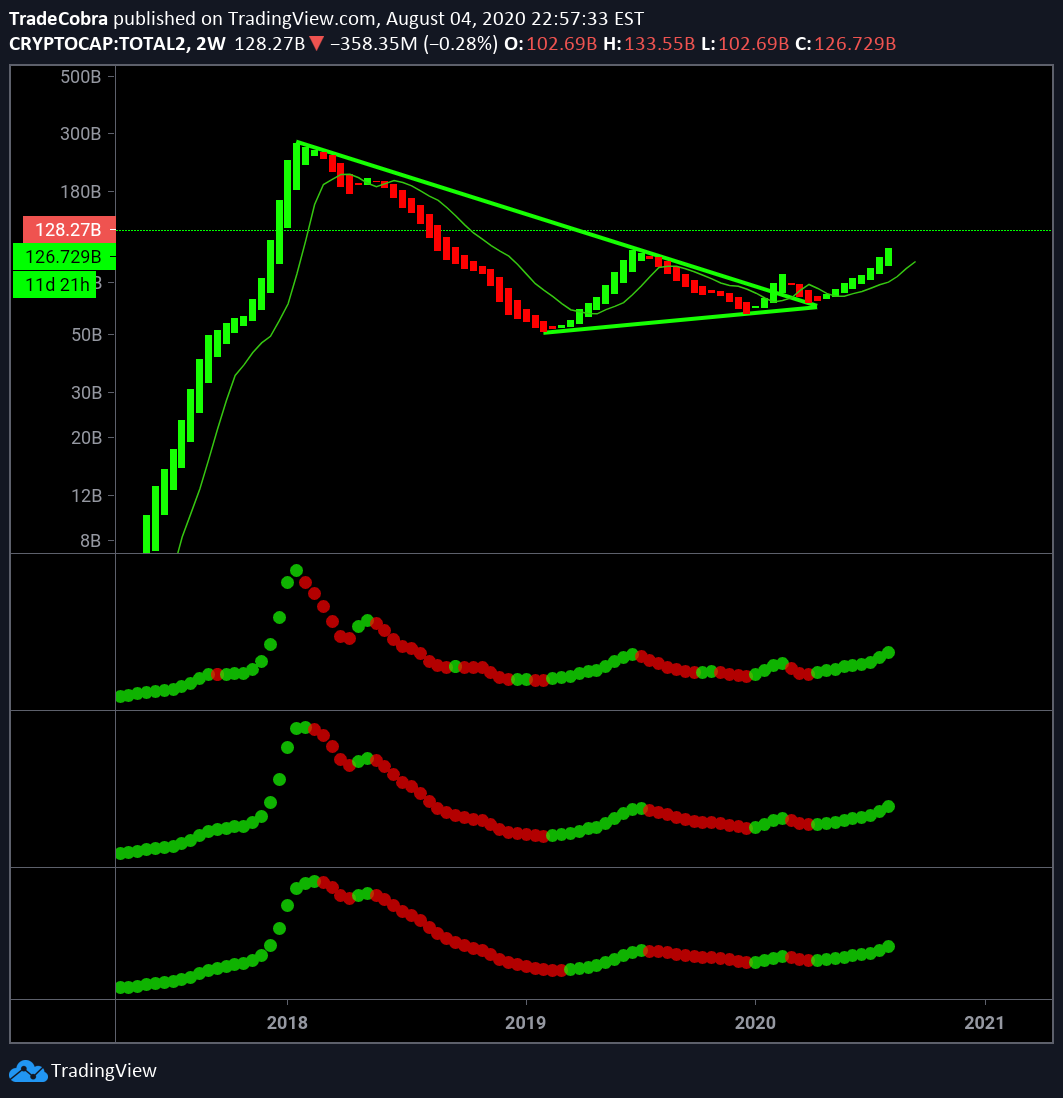Click the open value O: 102.69B
The width and height of the screenshot is (1063, 1098).
pyautogui.click(x=550, y=43)
